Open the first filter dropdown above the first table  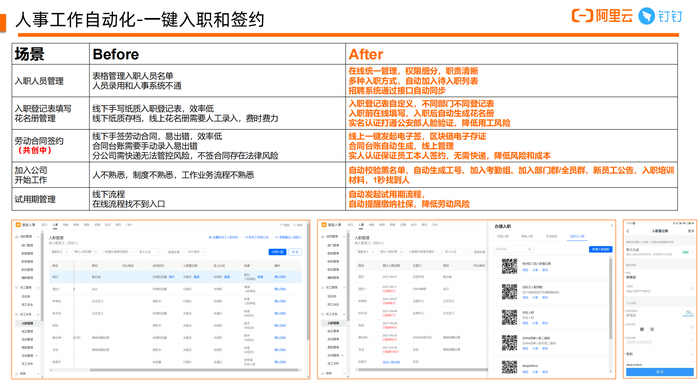click(59, 252)
